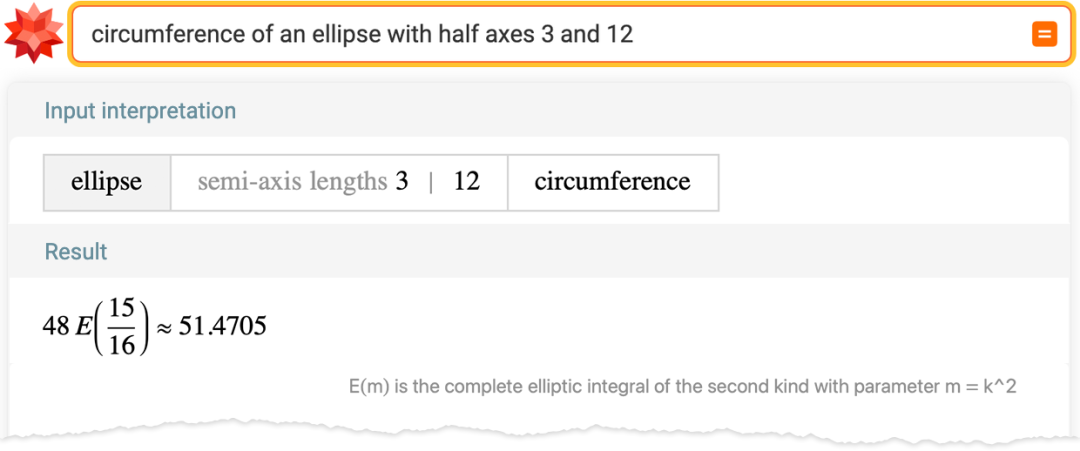
Task: Place cursor after '12' in search query
Action: (635, 34)
